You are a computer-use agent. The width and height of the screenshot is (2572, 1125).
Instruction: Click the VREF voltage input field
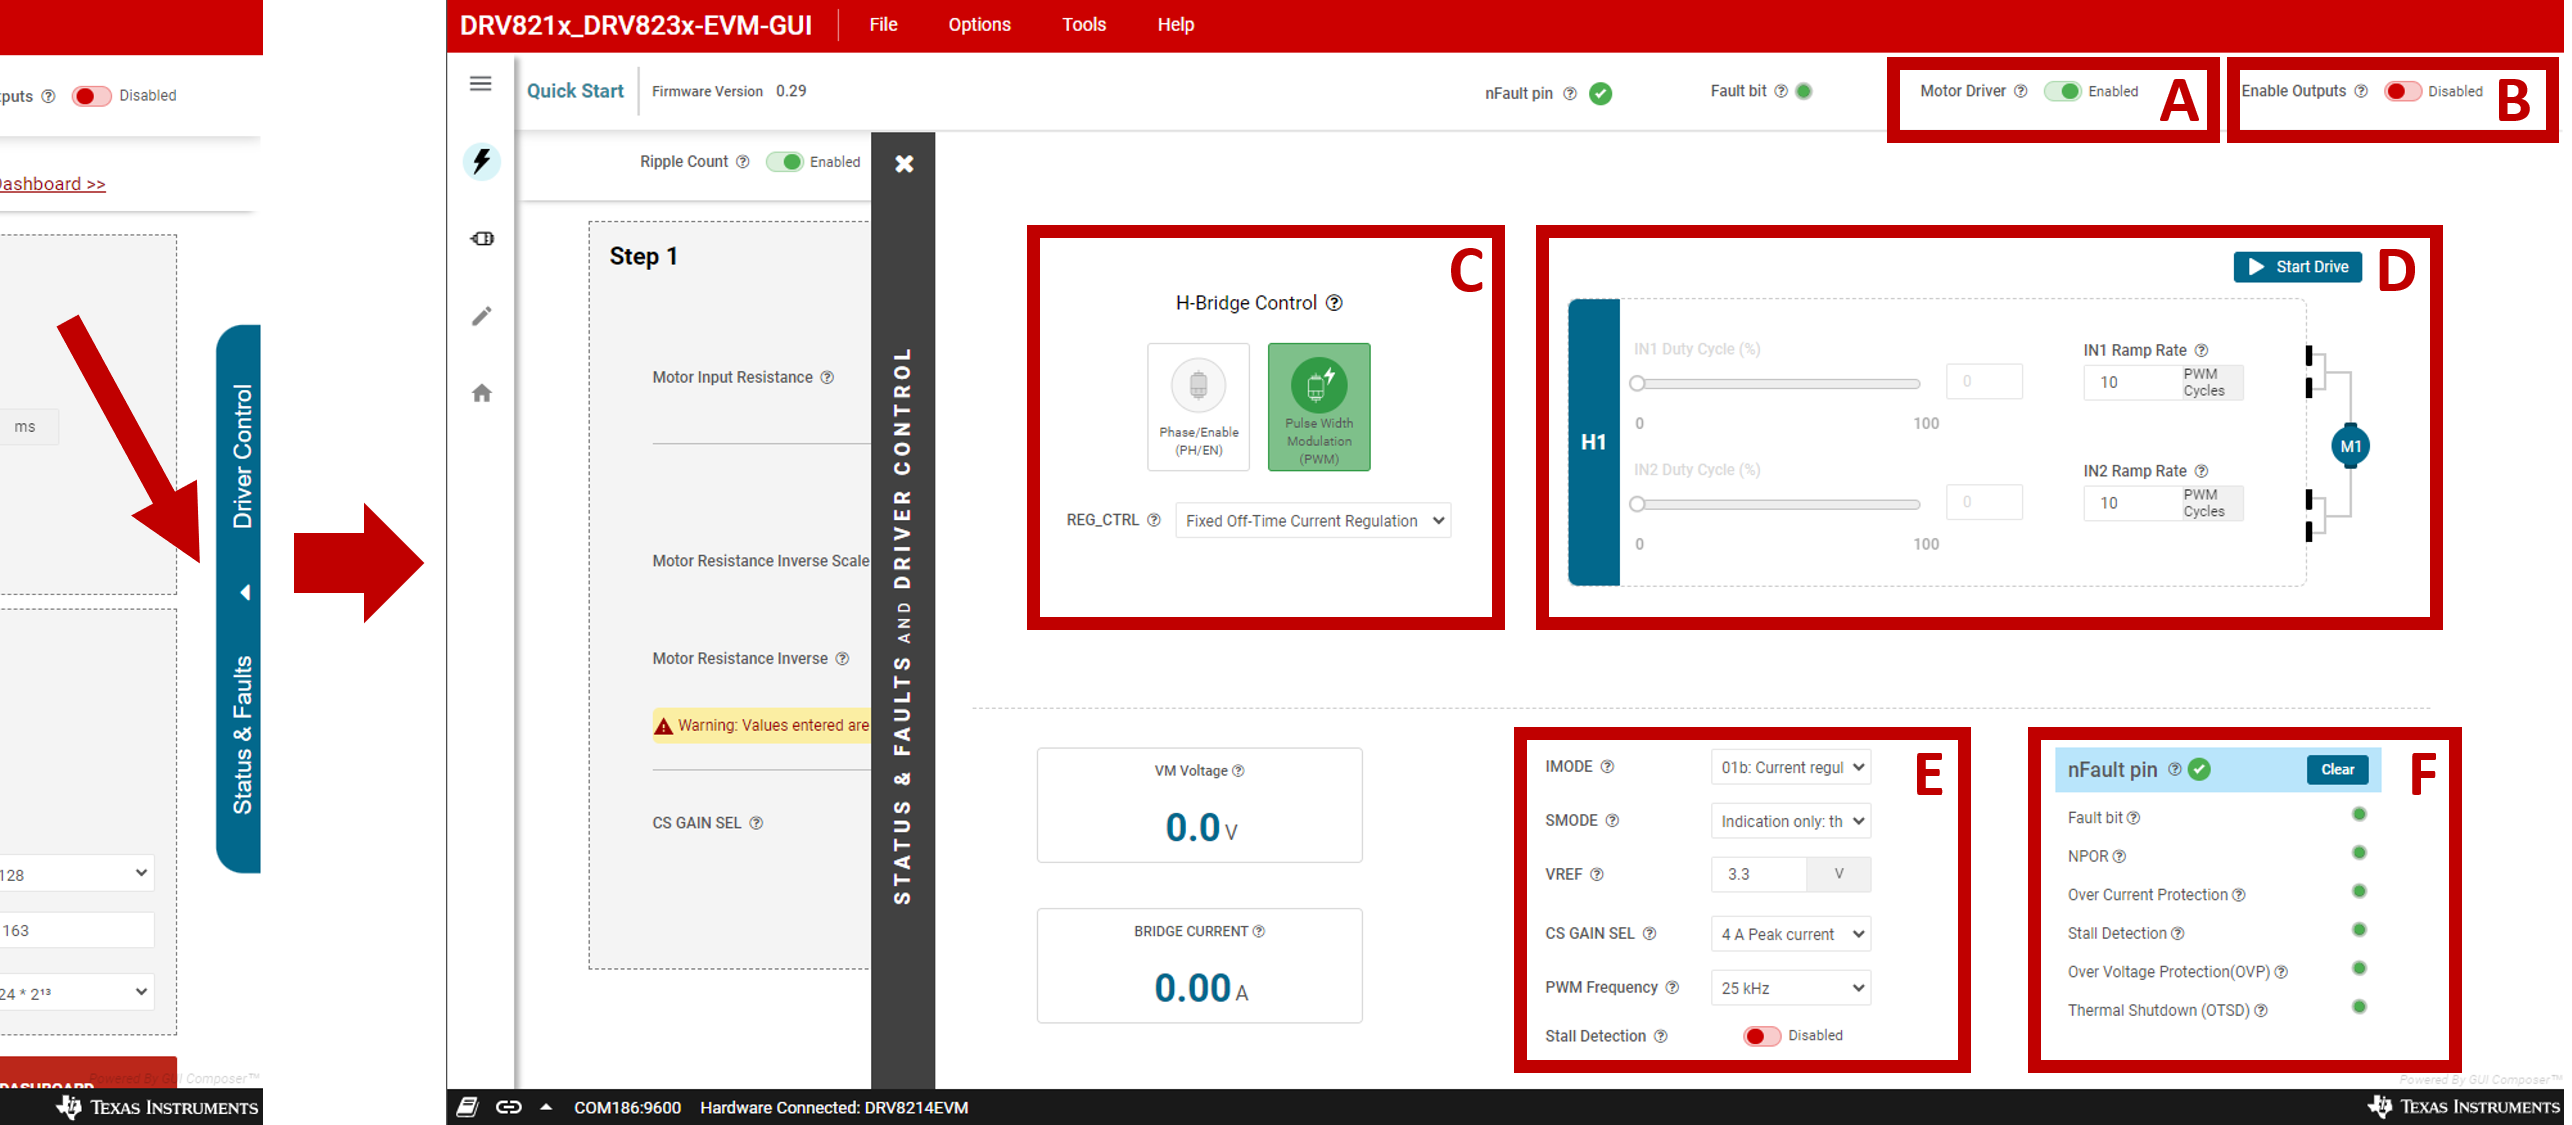[1758, 874]
